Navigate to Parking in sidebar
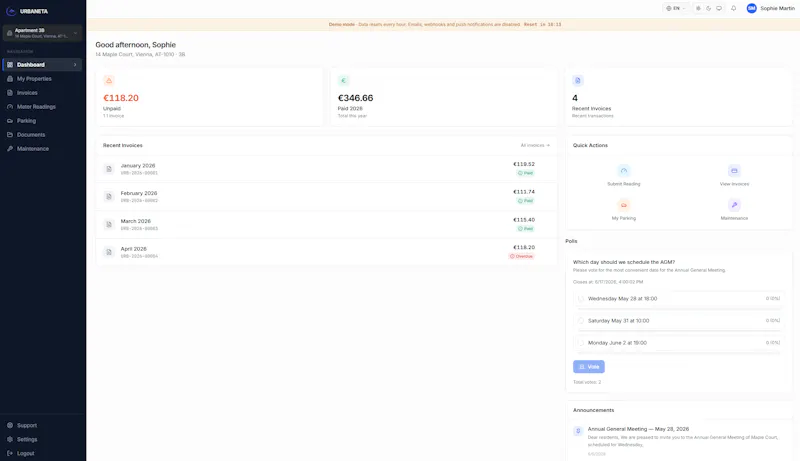The image size is (800, 461). (42, 121)
